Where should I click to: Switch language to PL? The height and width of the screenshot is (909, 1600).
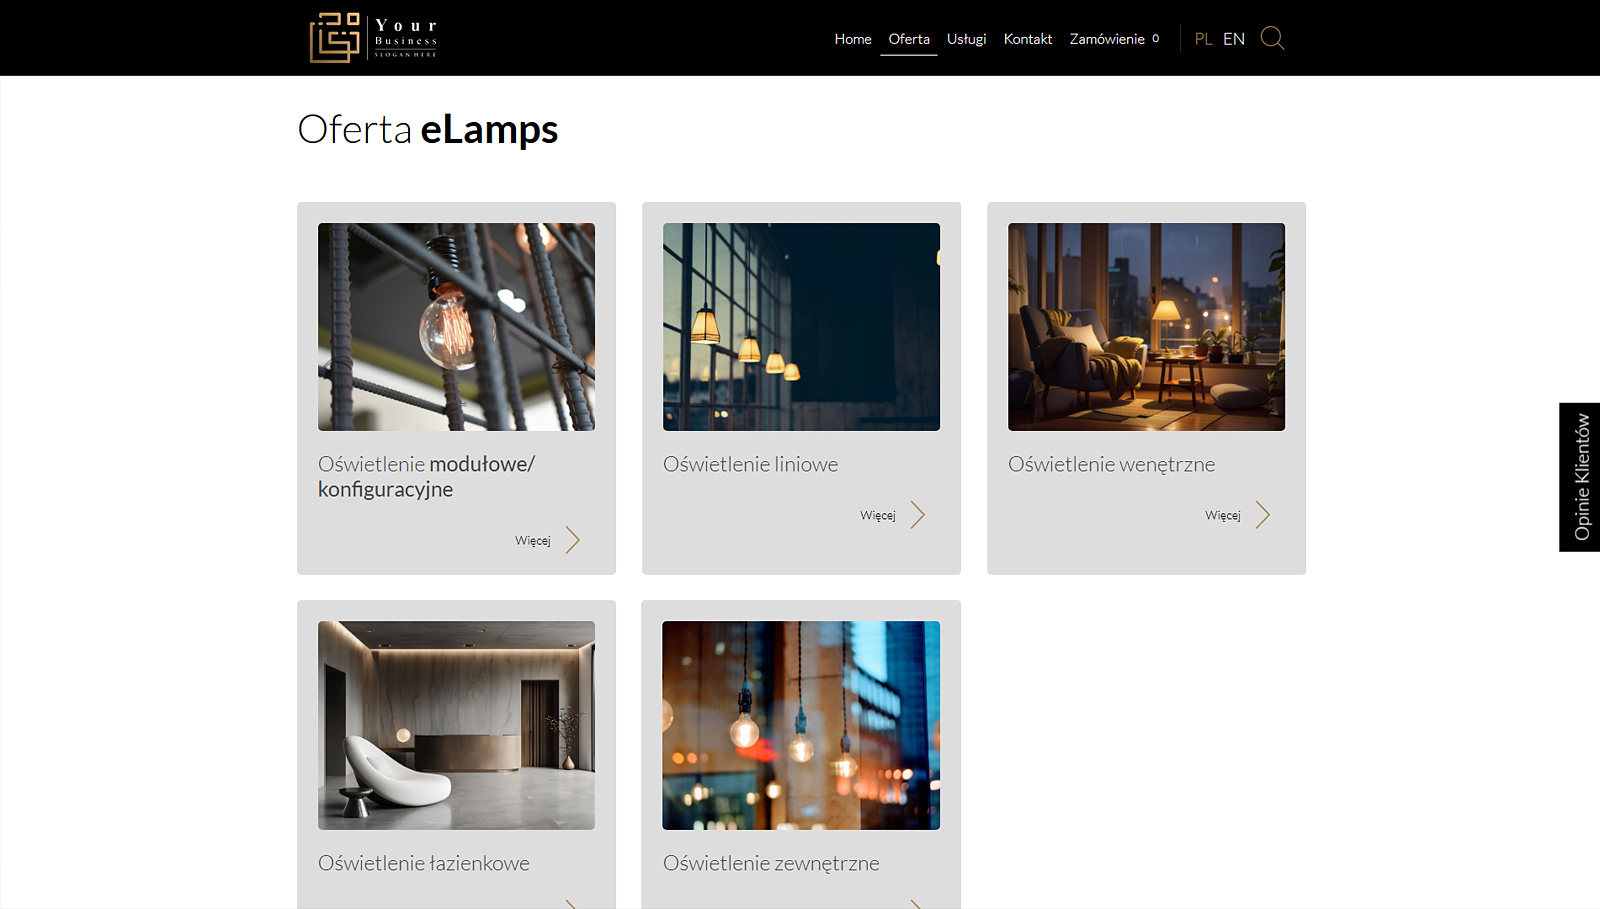click(1203, 39)
